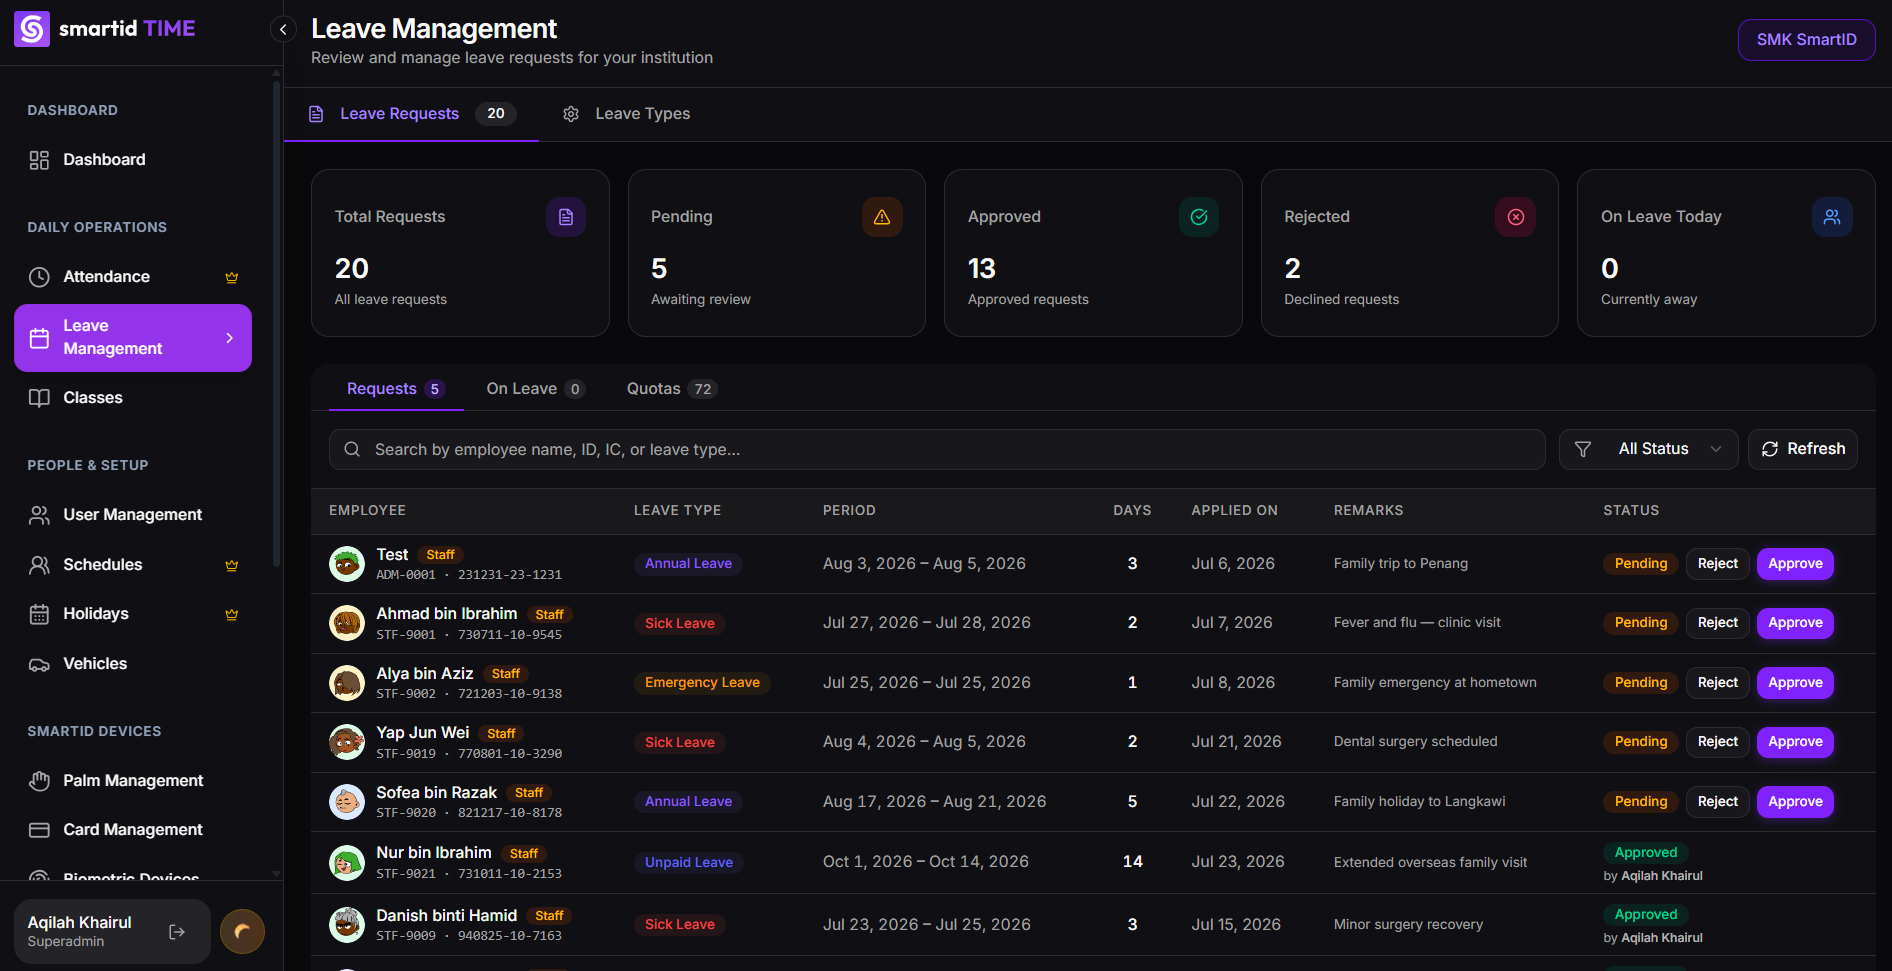Click Danish binti Hamid's Sick Leave tag
The width and height of the screenshot is (1892, 971).
[x=680, y=925]
